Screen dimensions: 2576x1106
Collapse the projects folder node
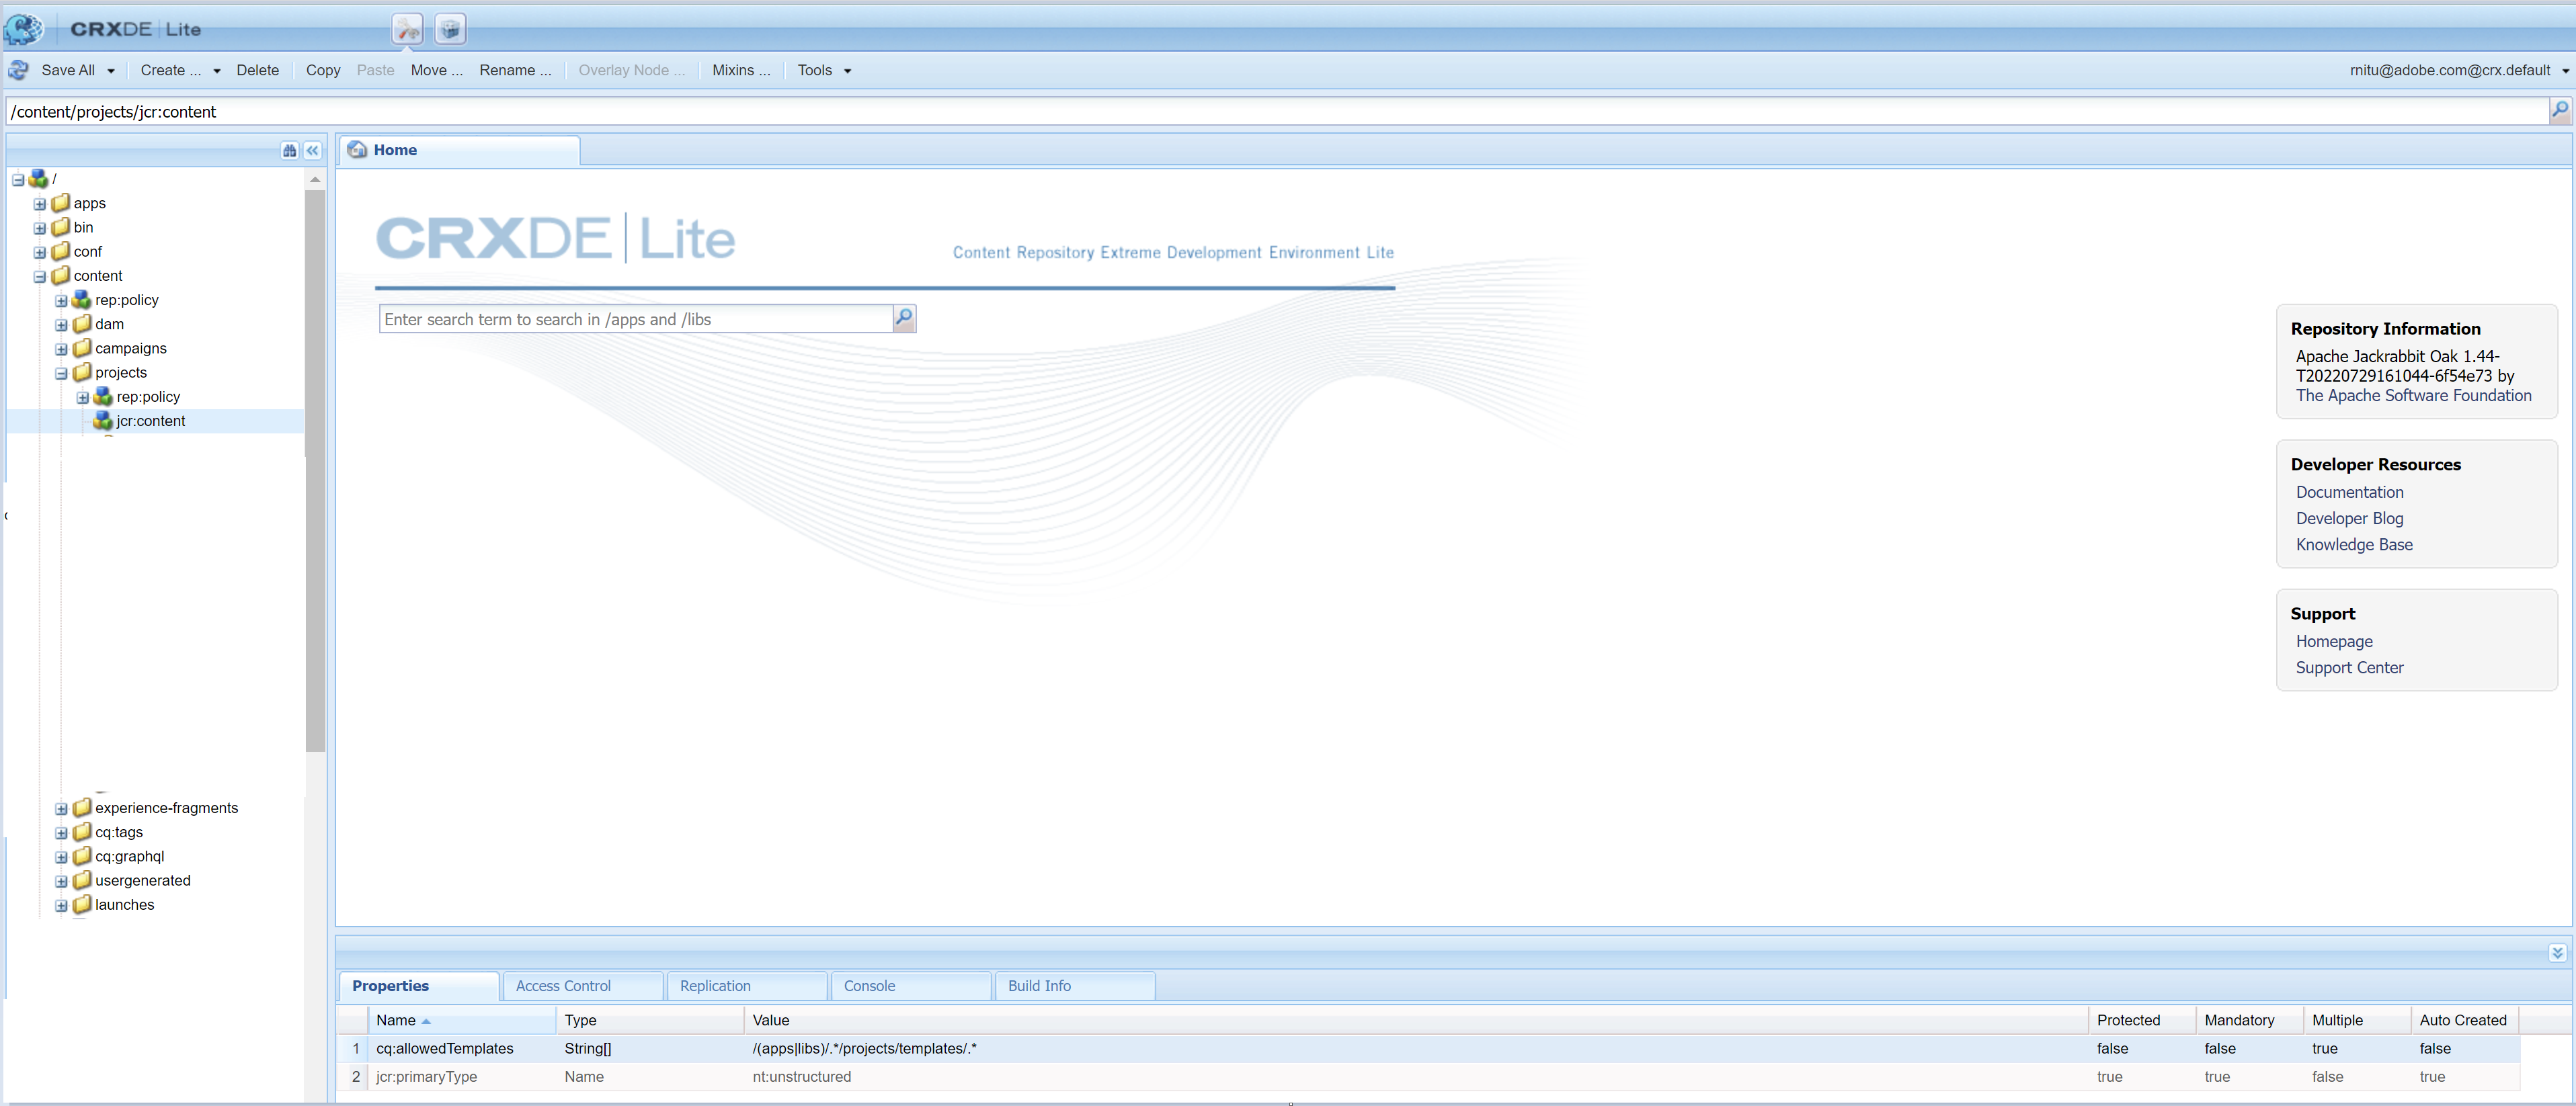[62, 373]
